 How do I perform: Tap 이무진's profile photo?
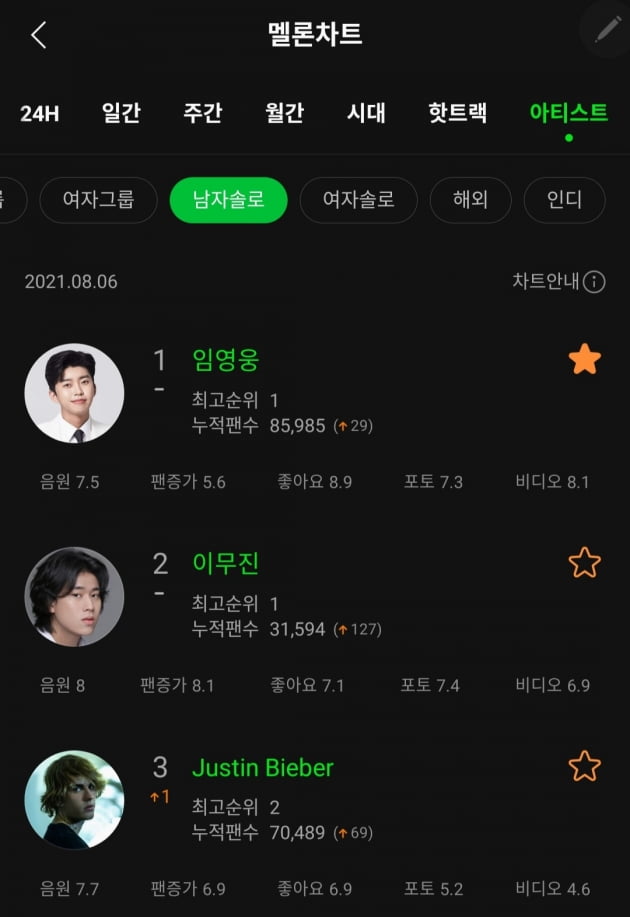(x=74, y=596)
